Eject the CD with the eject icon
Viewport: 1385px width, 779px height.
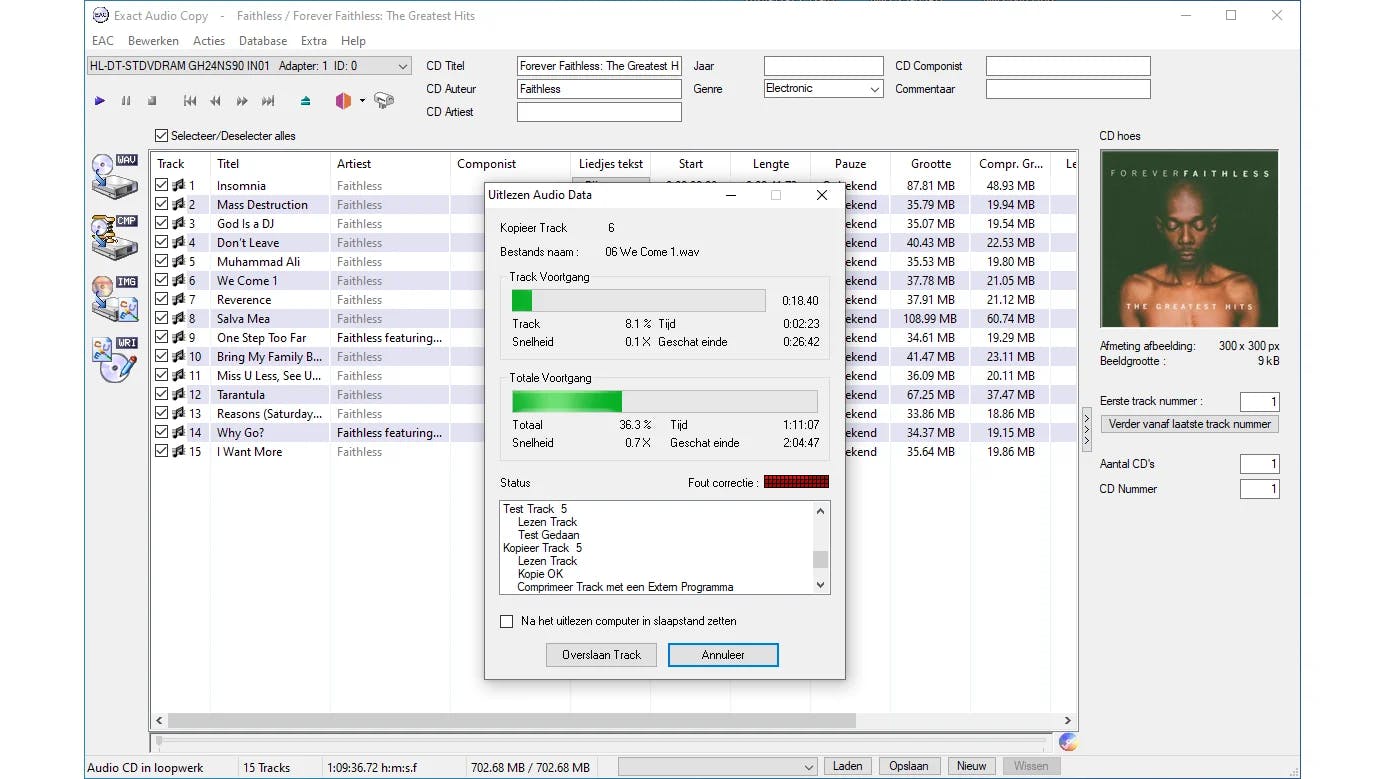(306, 101)
